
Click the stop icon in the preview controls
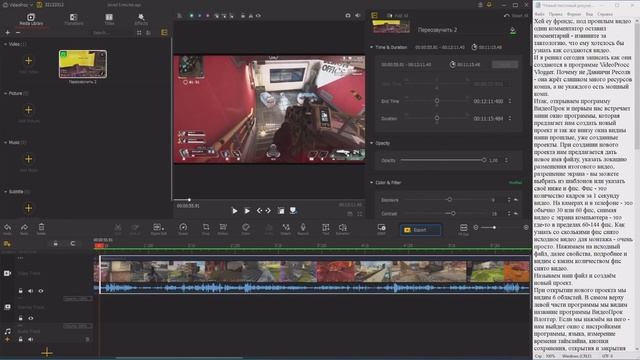281,211
